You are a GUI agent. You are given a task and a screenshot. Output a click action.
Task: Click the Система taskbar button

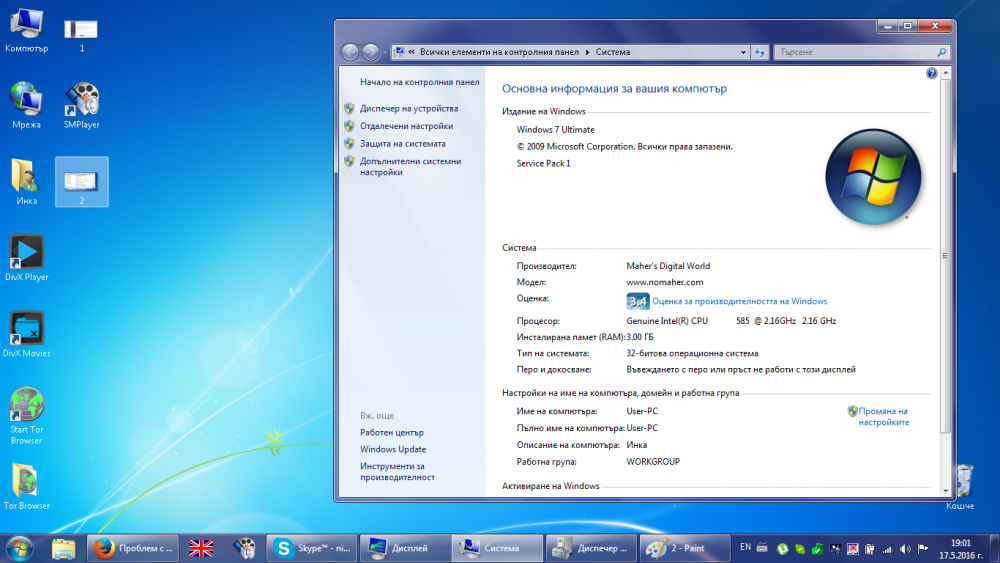point(498,548)
